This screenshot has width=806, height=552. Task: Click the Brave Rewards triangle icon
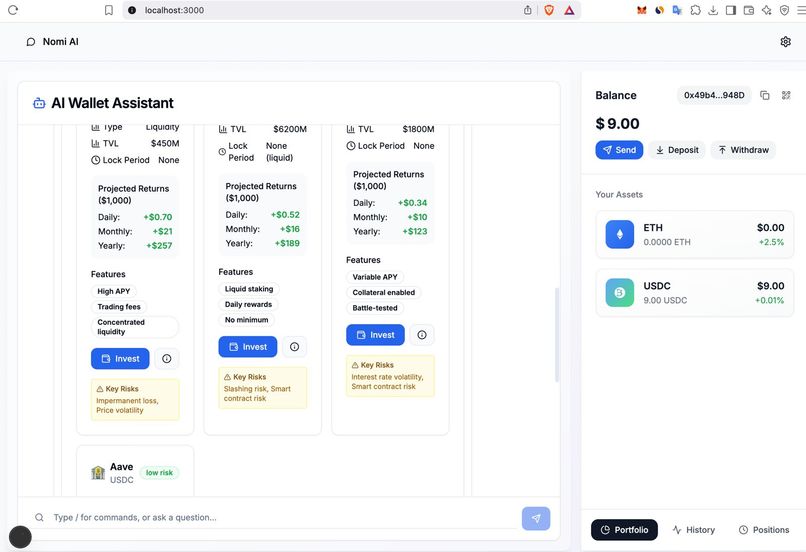tap(569, 10)
